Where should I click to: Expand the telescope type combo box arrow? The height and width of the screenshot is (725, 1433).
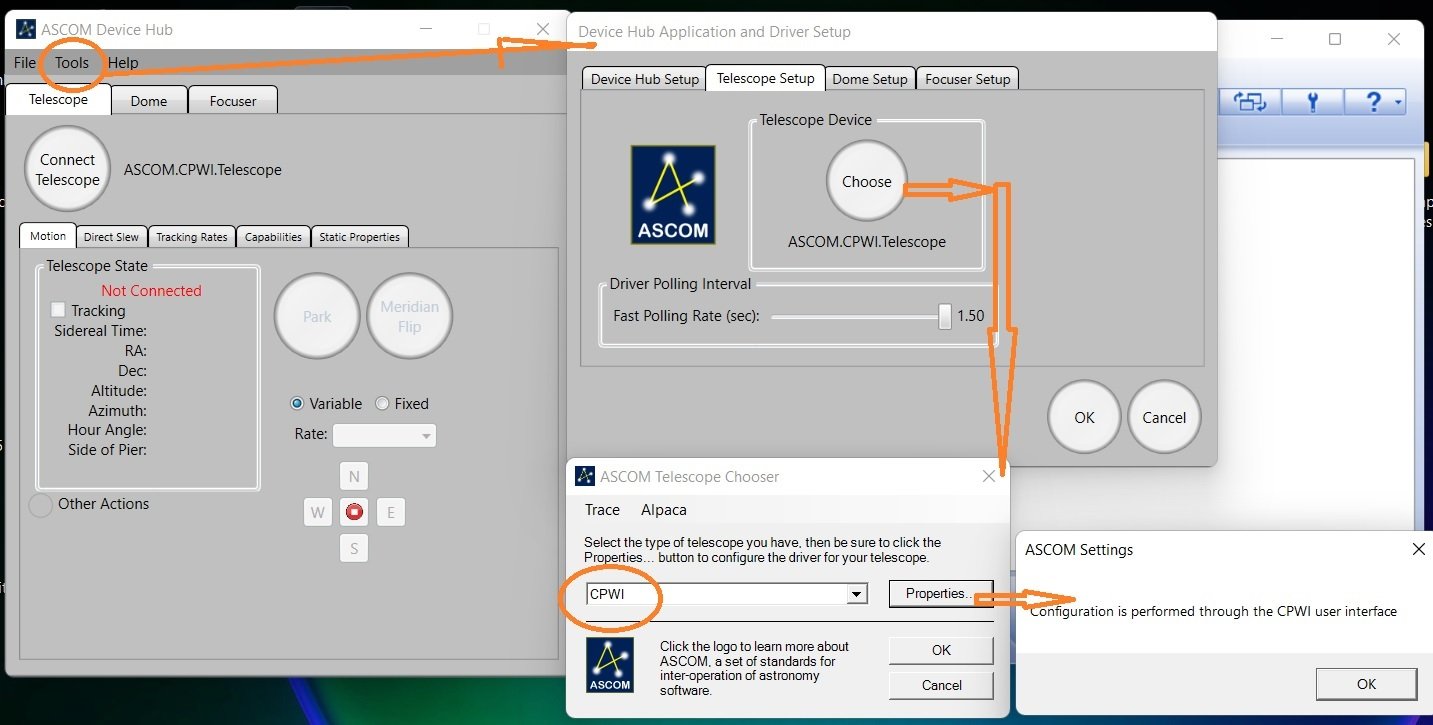[856, 594]
